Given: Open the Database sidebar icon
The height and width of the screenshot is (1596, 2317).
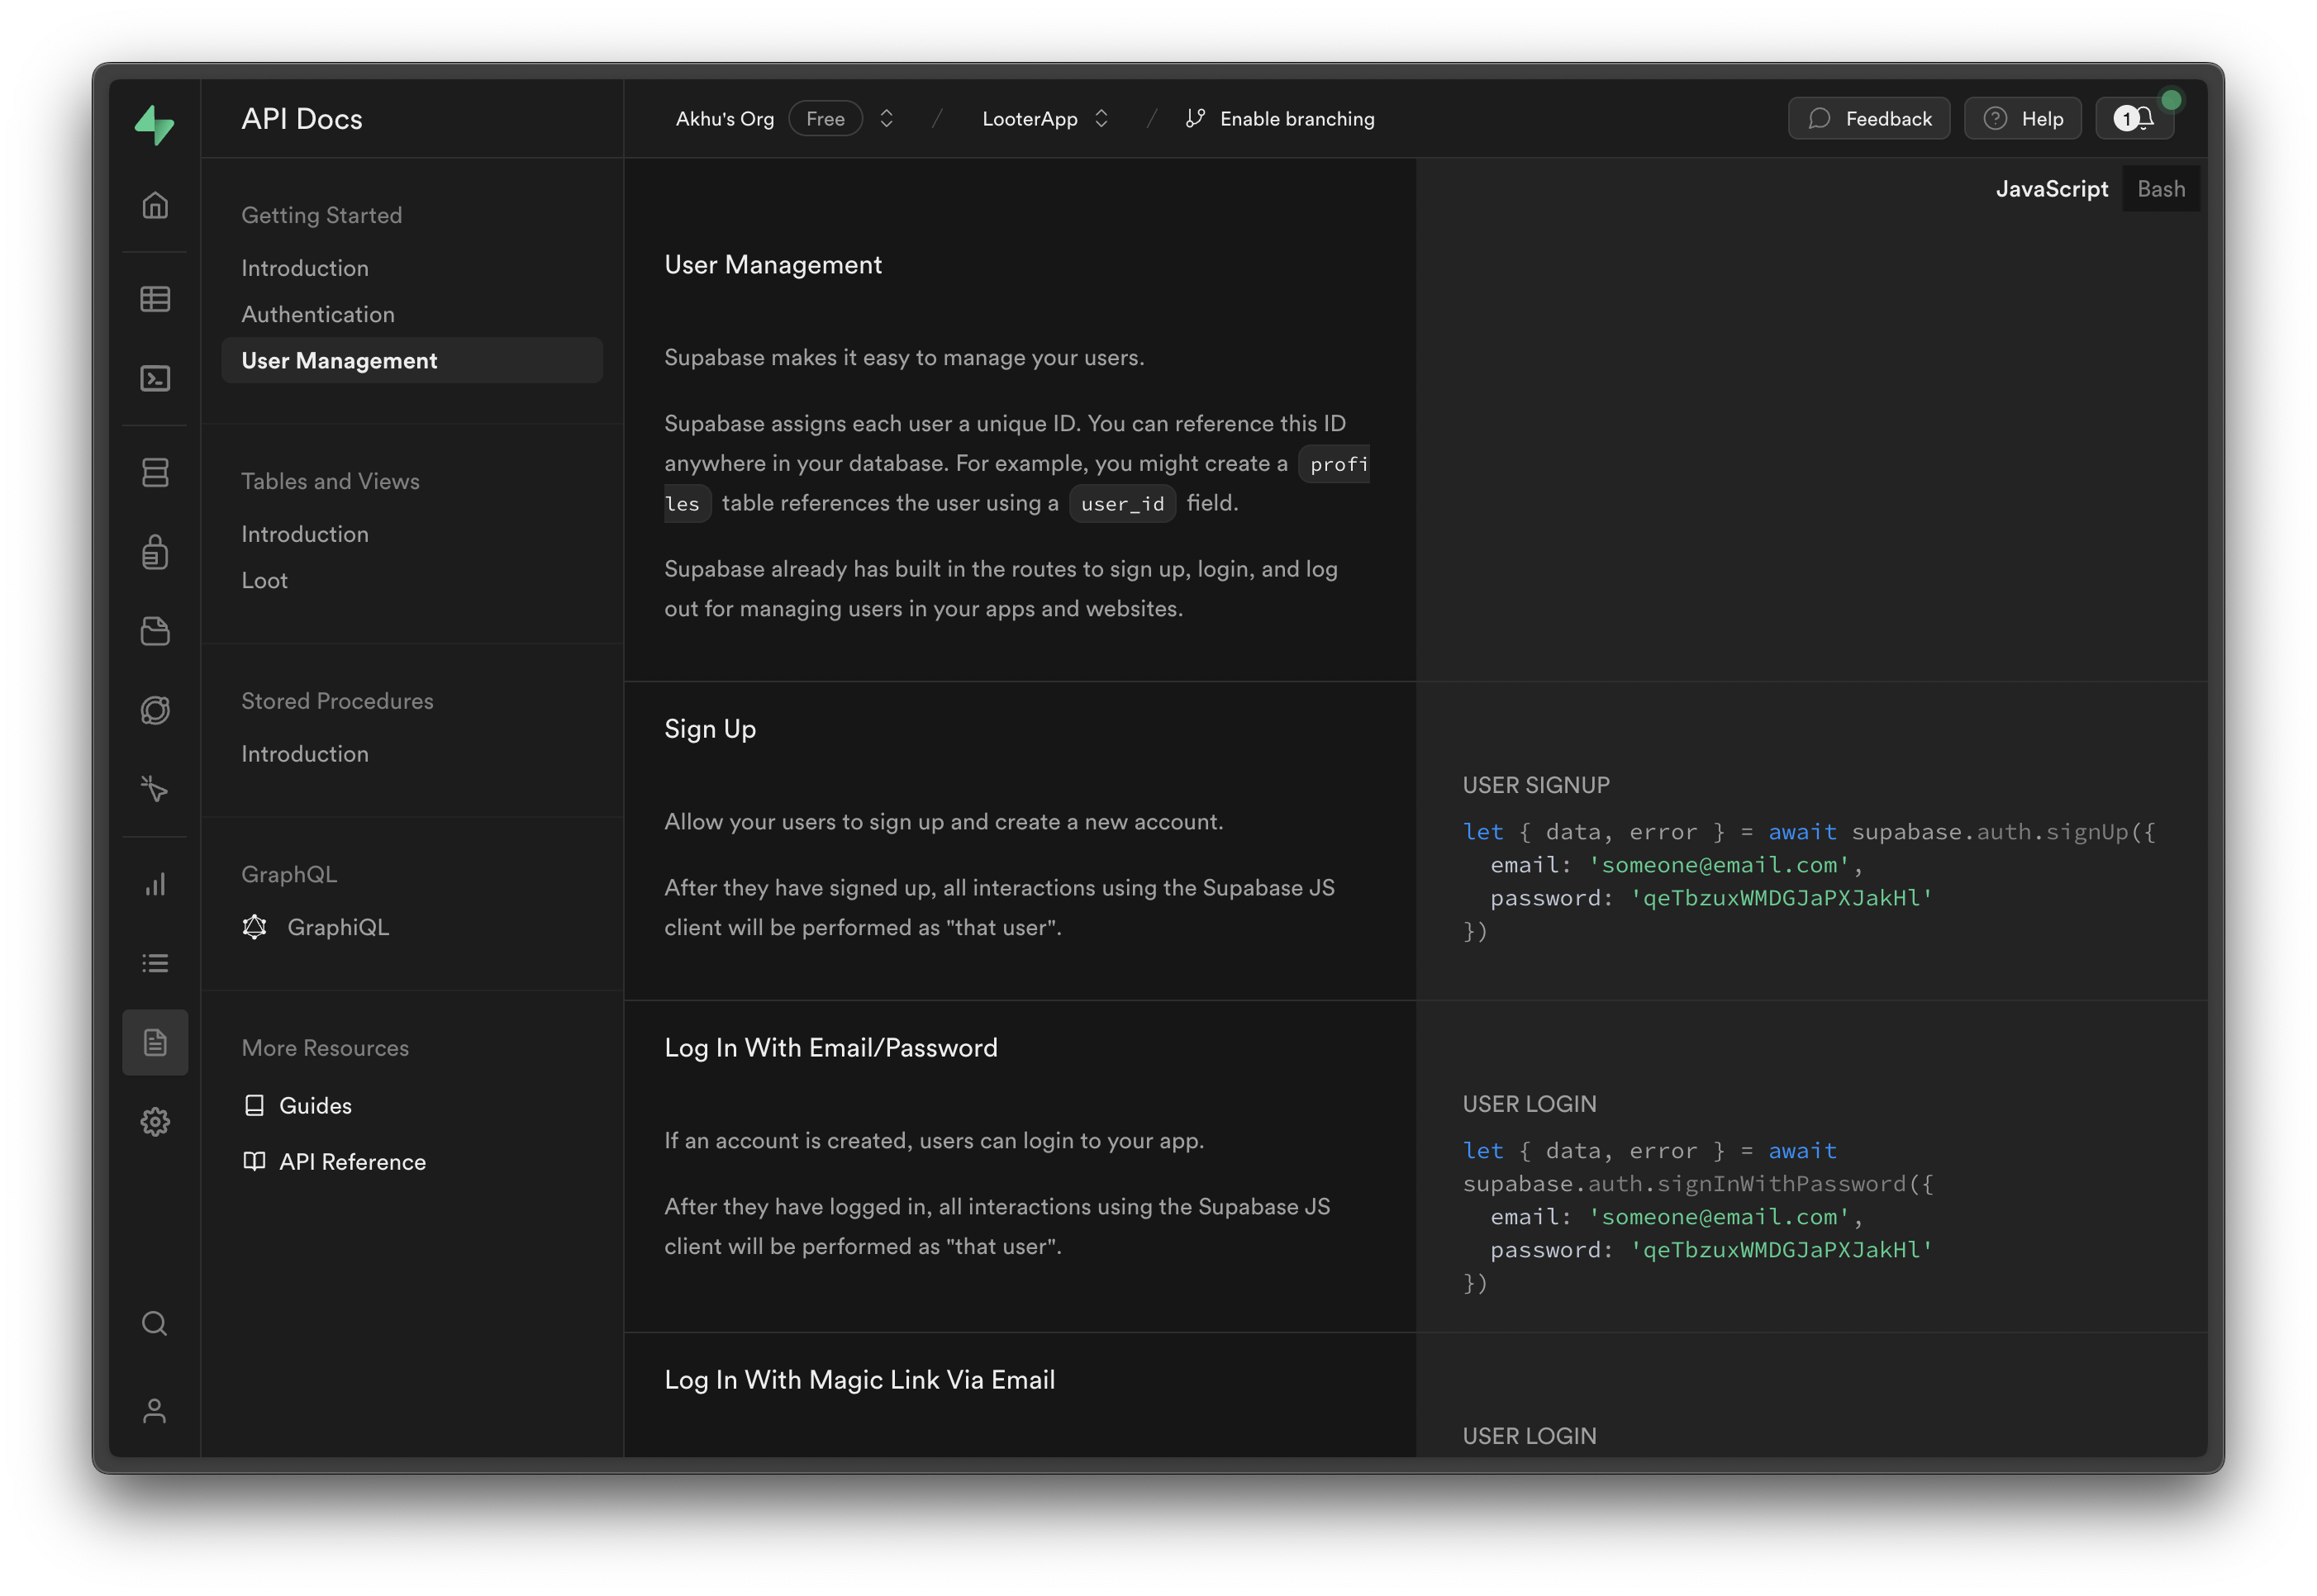Looking at the screenshot, I should coord(155,472).
